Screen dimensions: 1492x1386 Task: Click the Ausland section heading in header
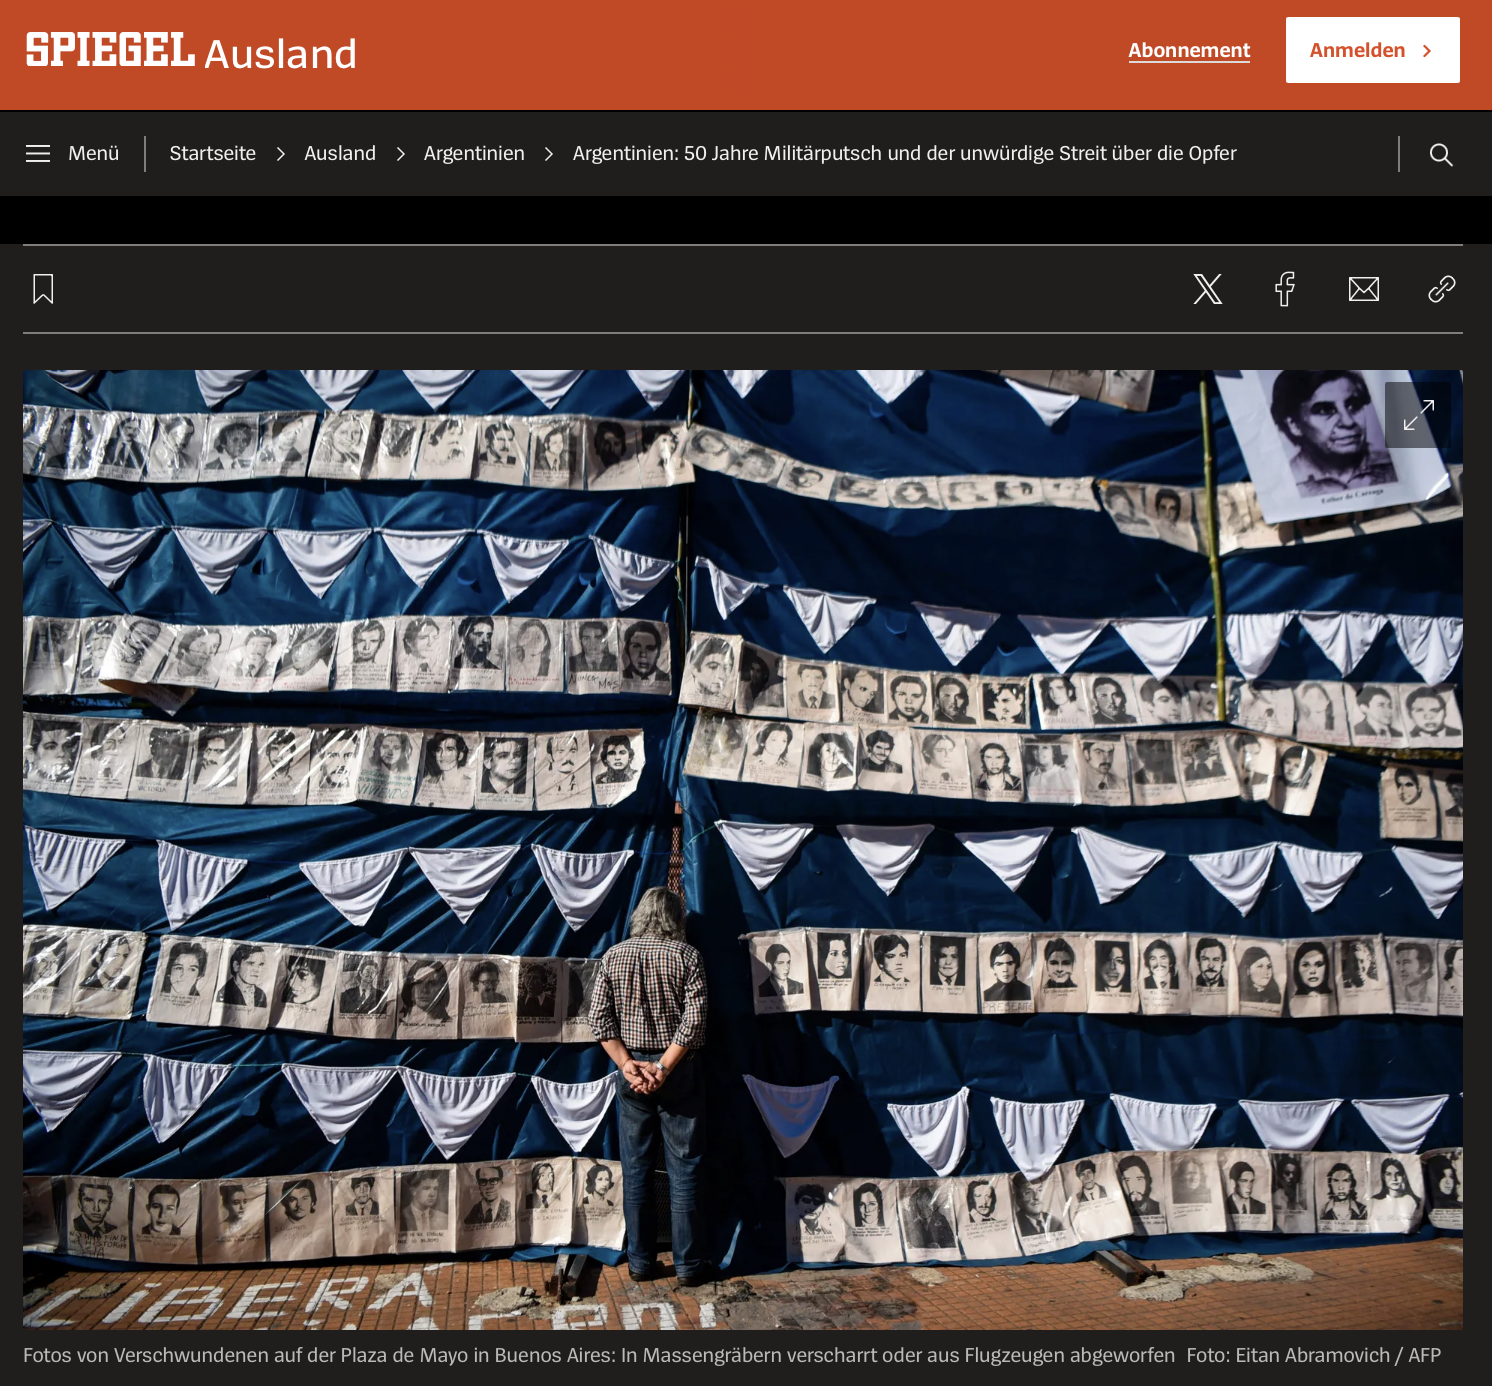[280, 54]
